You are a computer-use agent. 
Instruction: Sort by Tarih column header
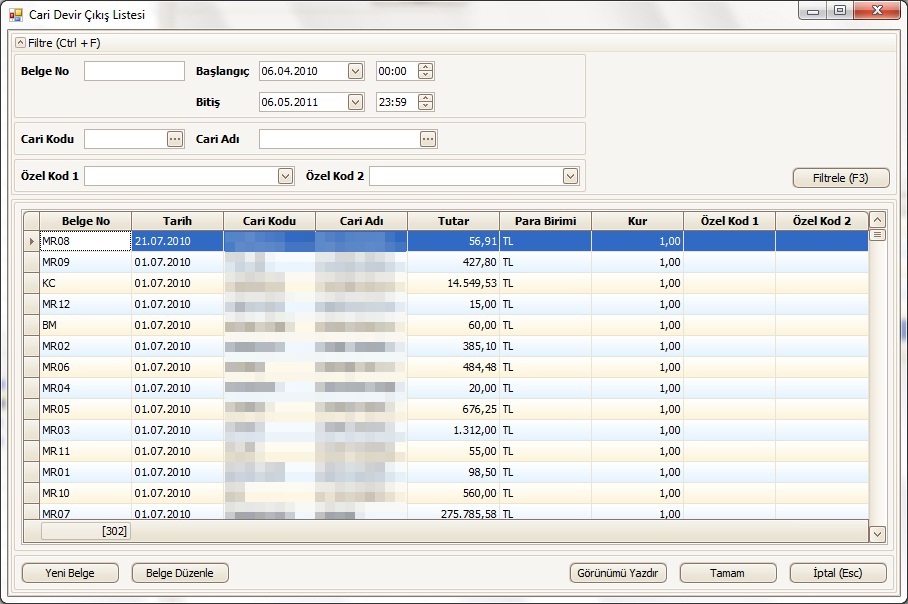pyautogui.click(x=177, y=221)
